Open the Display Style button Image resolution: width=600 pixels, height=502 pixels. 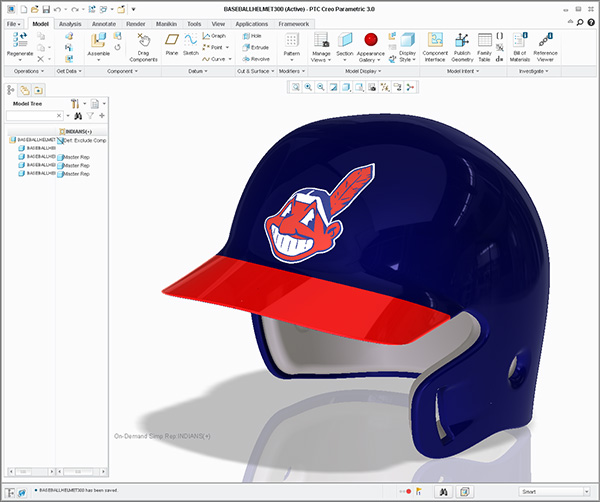pyautogui.click(x=408, y=47)
